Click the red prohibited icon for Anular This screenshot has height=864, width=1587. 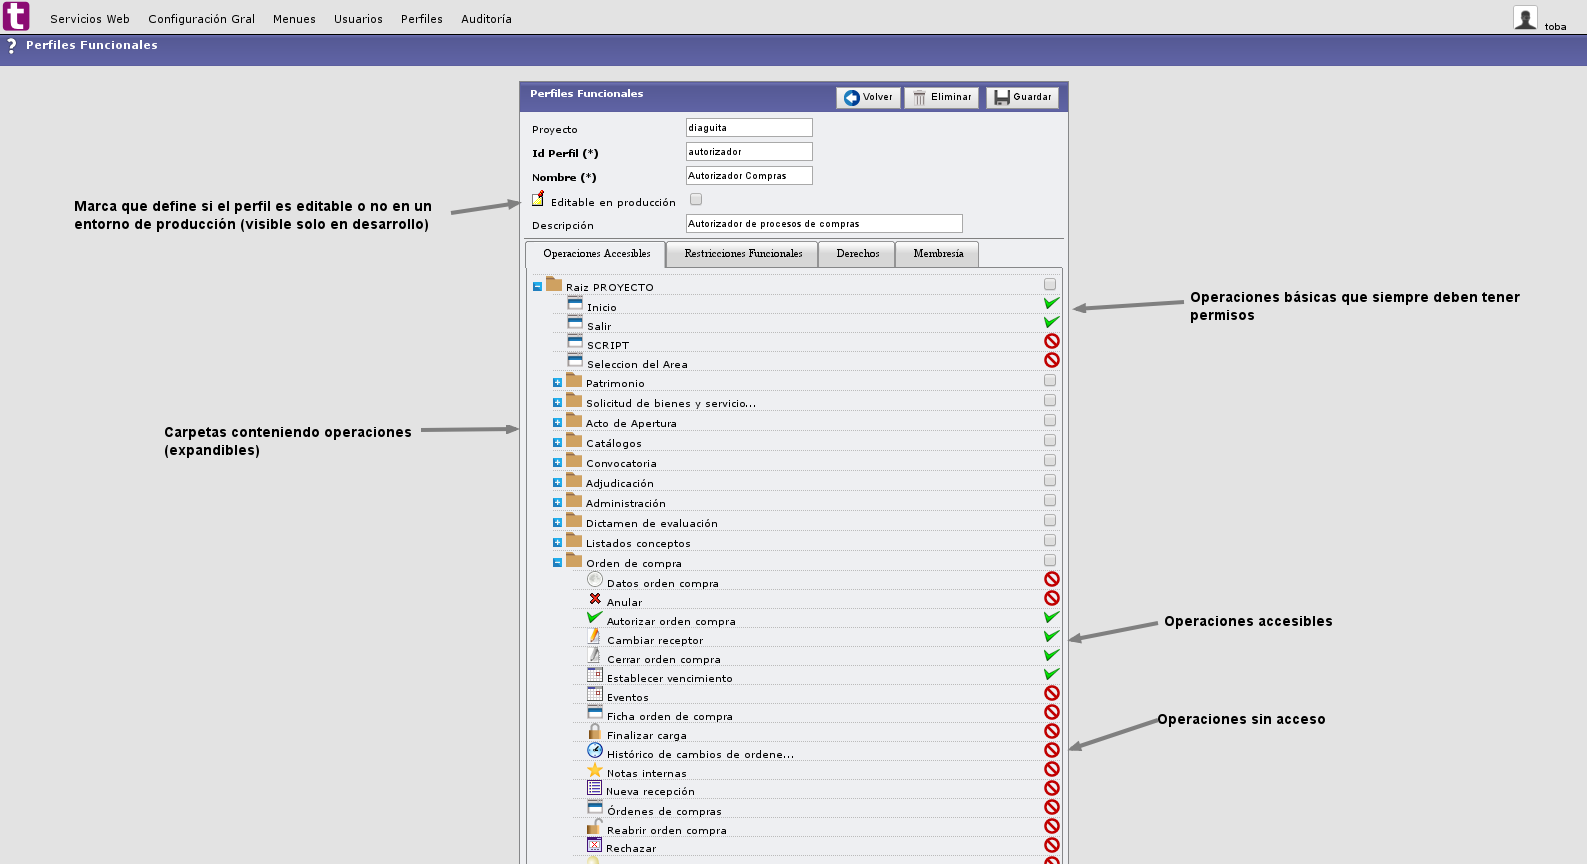(1051, 598)
